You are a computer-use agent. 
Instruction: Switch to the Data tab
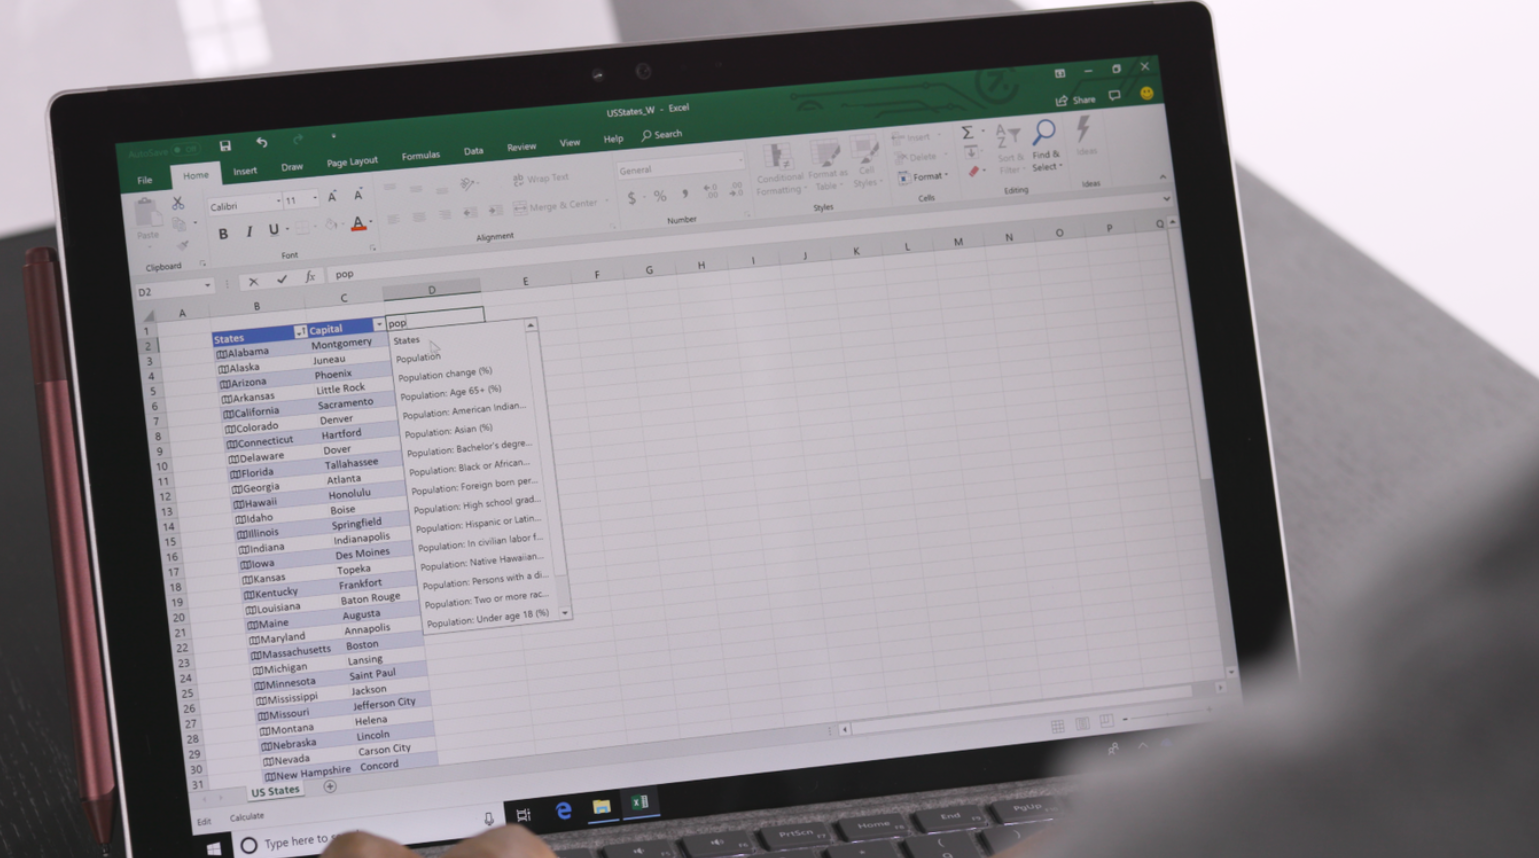(x=473, y=152)
